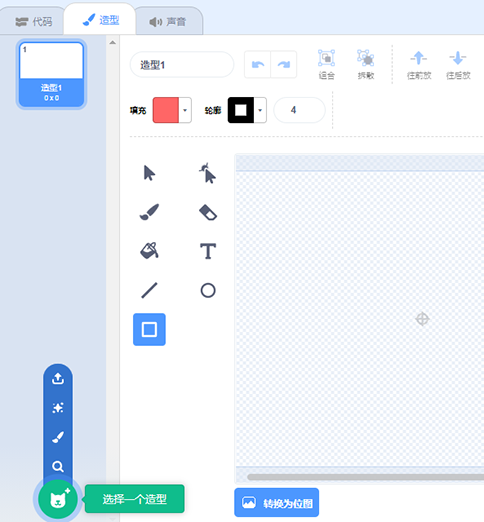Select the Line tool
Image resolution: width=484 pixels, height=522 pixels.
point(149,290)
